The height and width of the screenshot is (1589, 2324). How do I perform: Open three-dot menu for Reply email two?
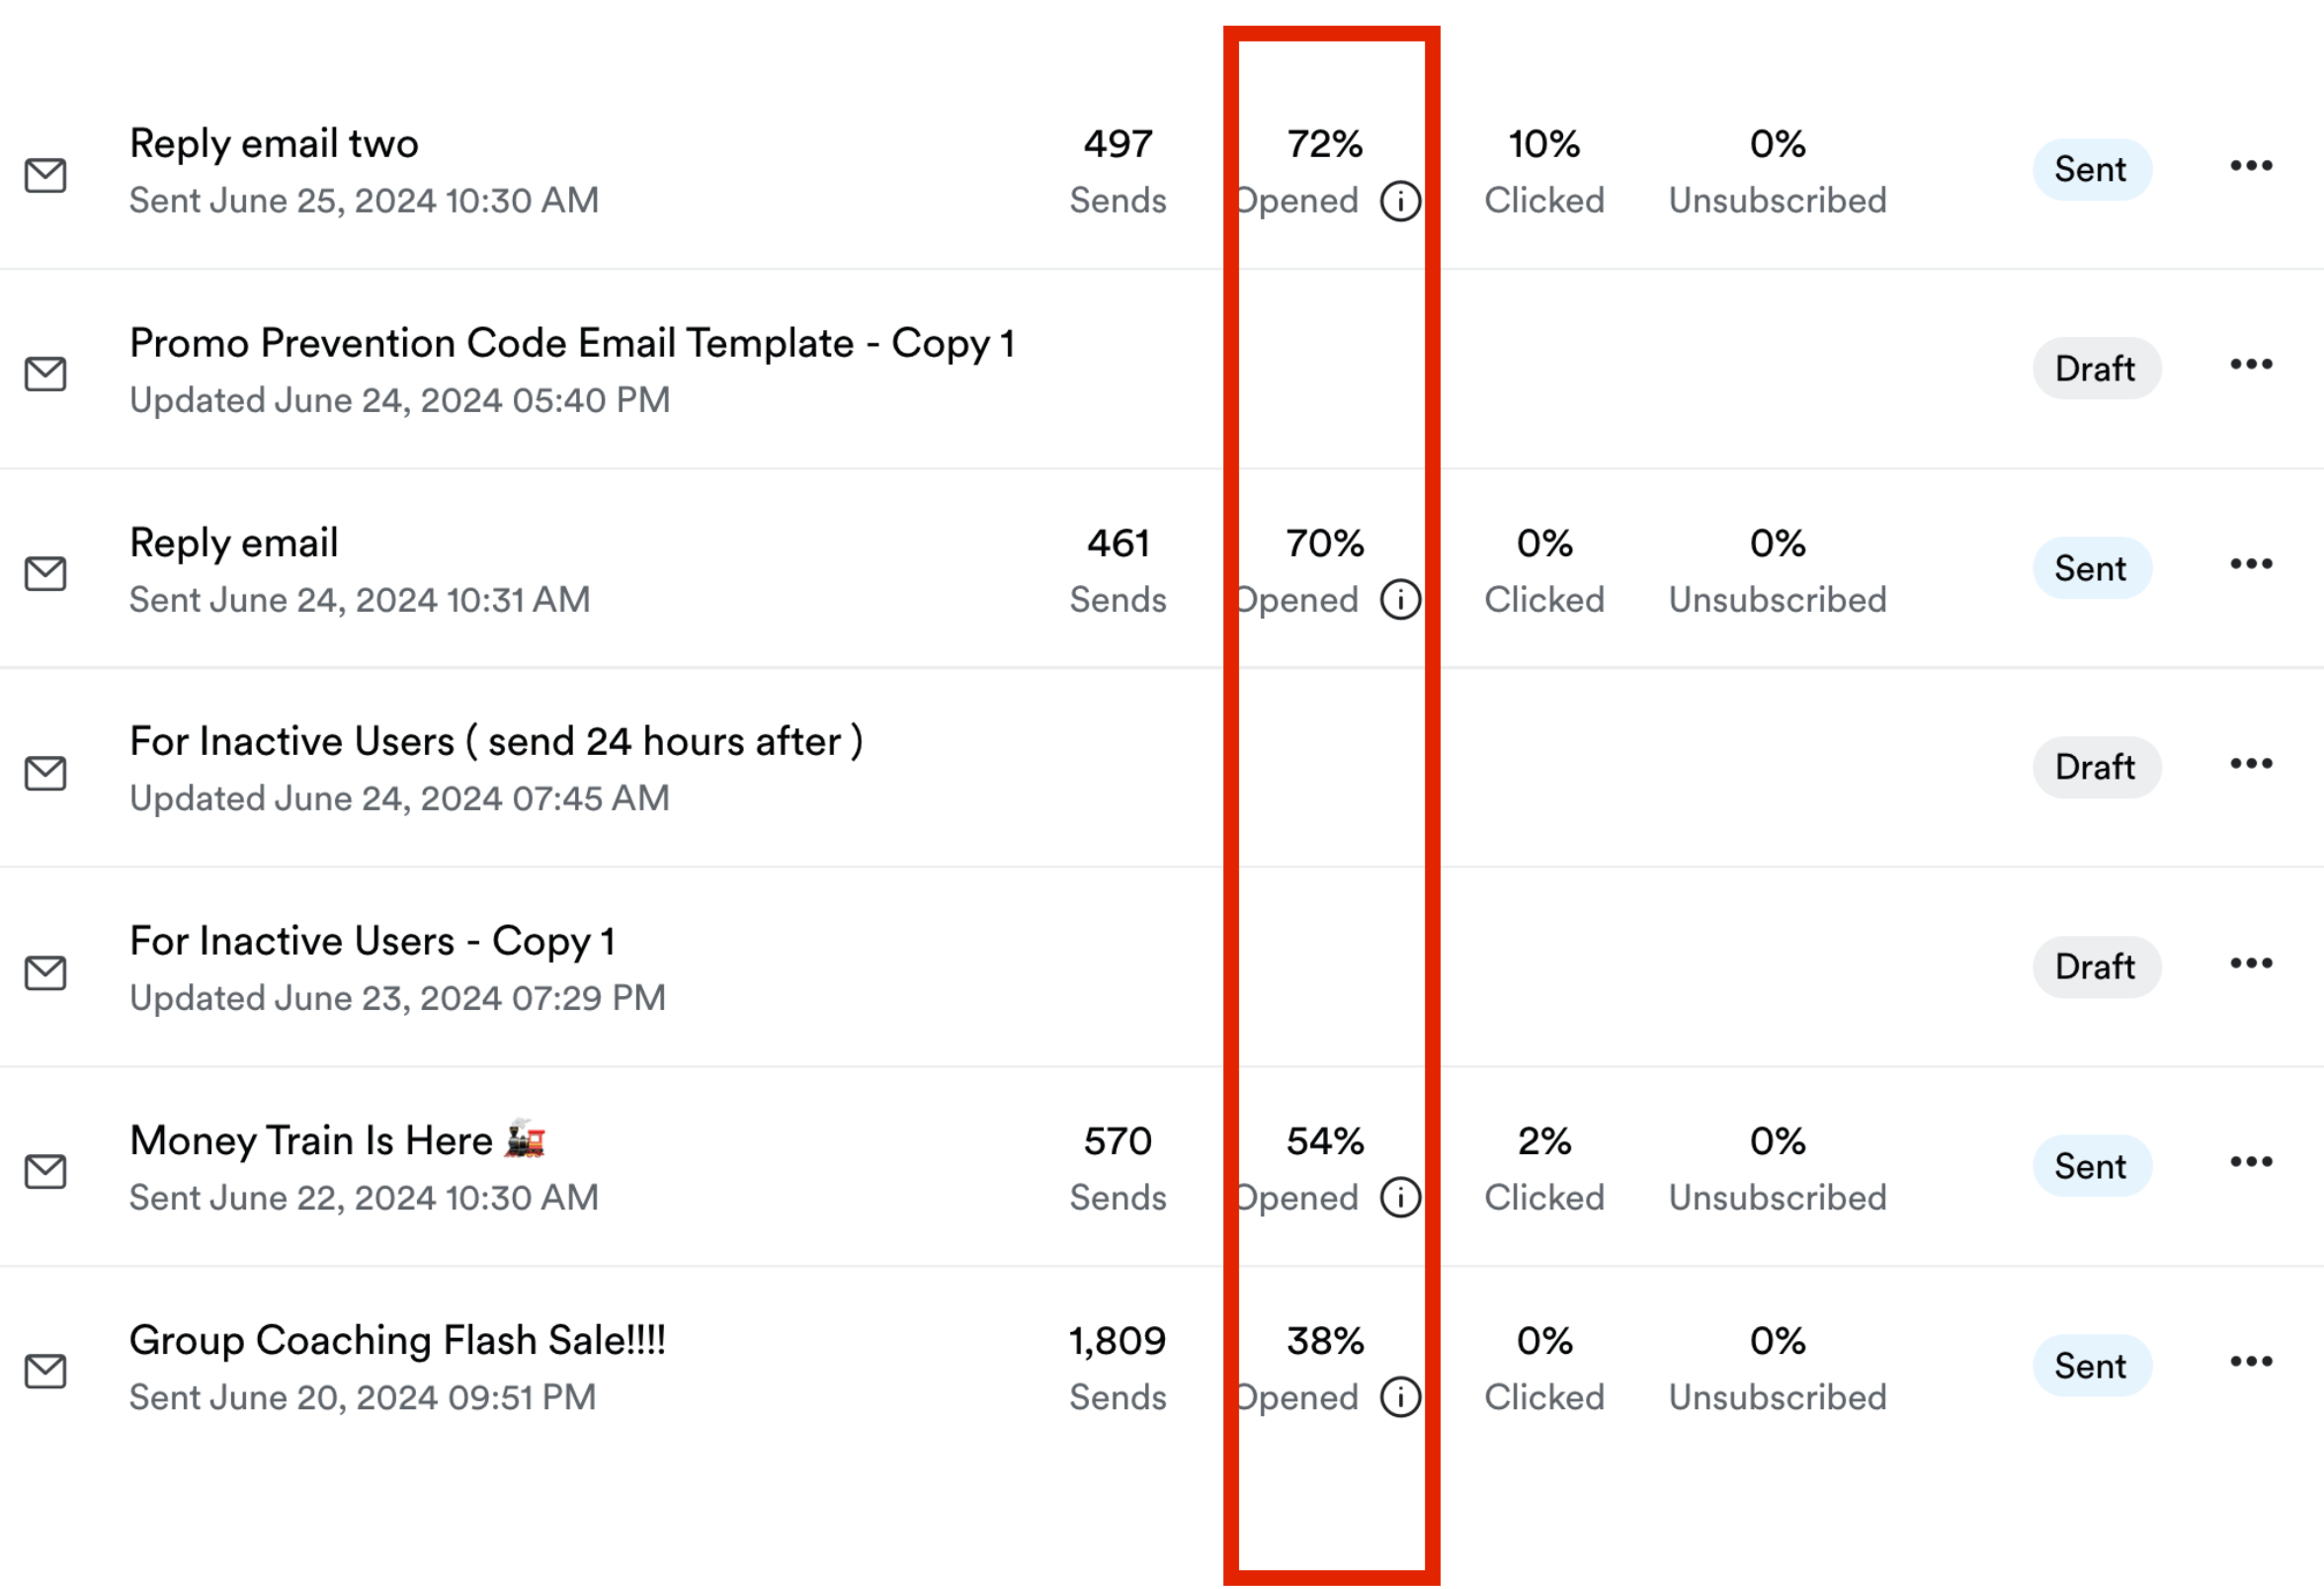(2251, 166)
